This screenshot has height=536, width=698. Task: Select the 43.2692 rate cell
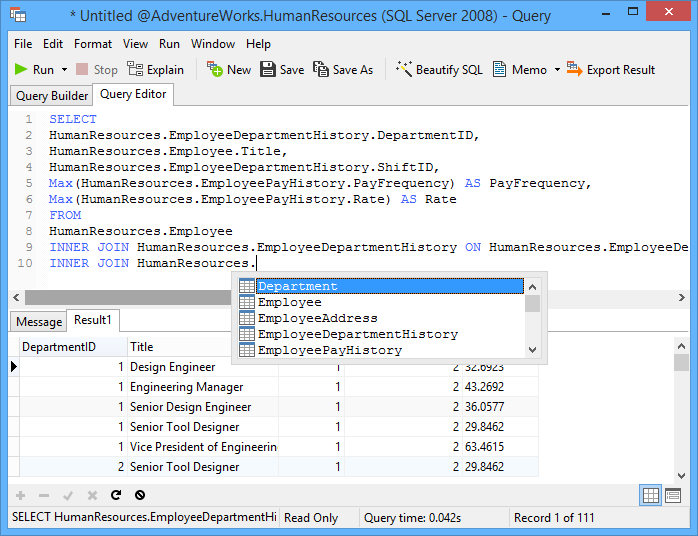pyautogui.click(x=500, y=387)
